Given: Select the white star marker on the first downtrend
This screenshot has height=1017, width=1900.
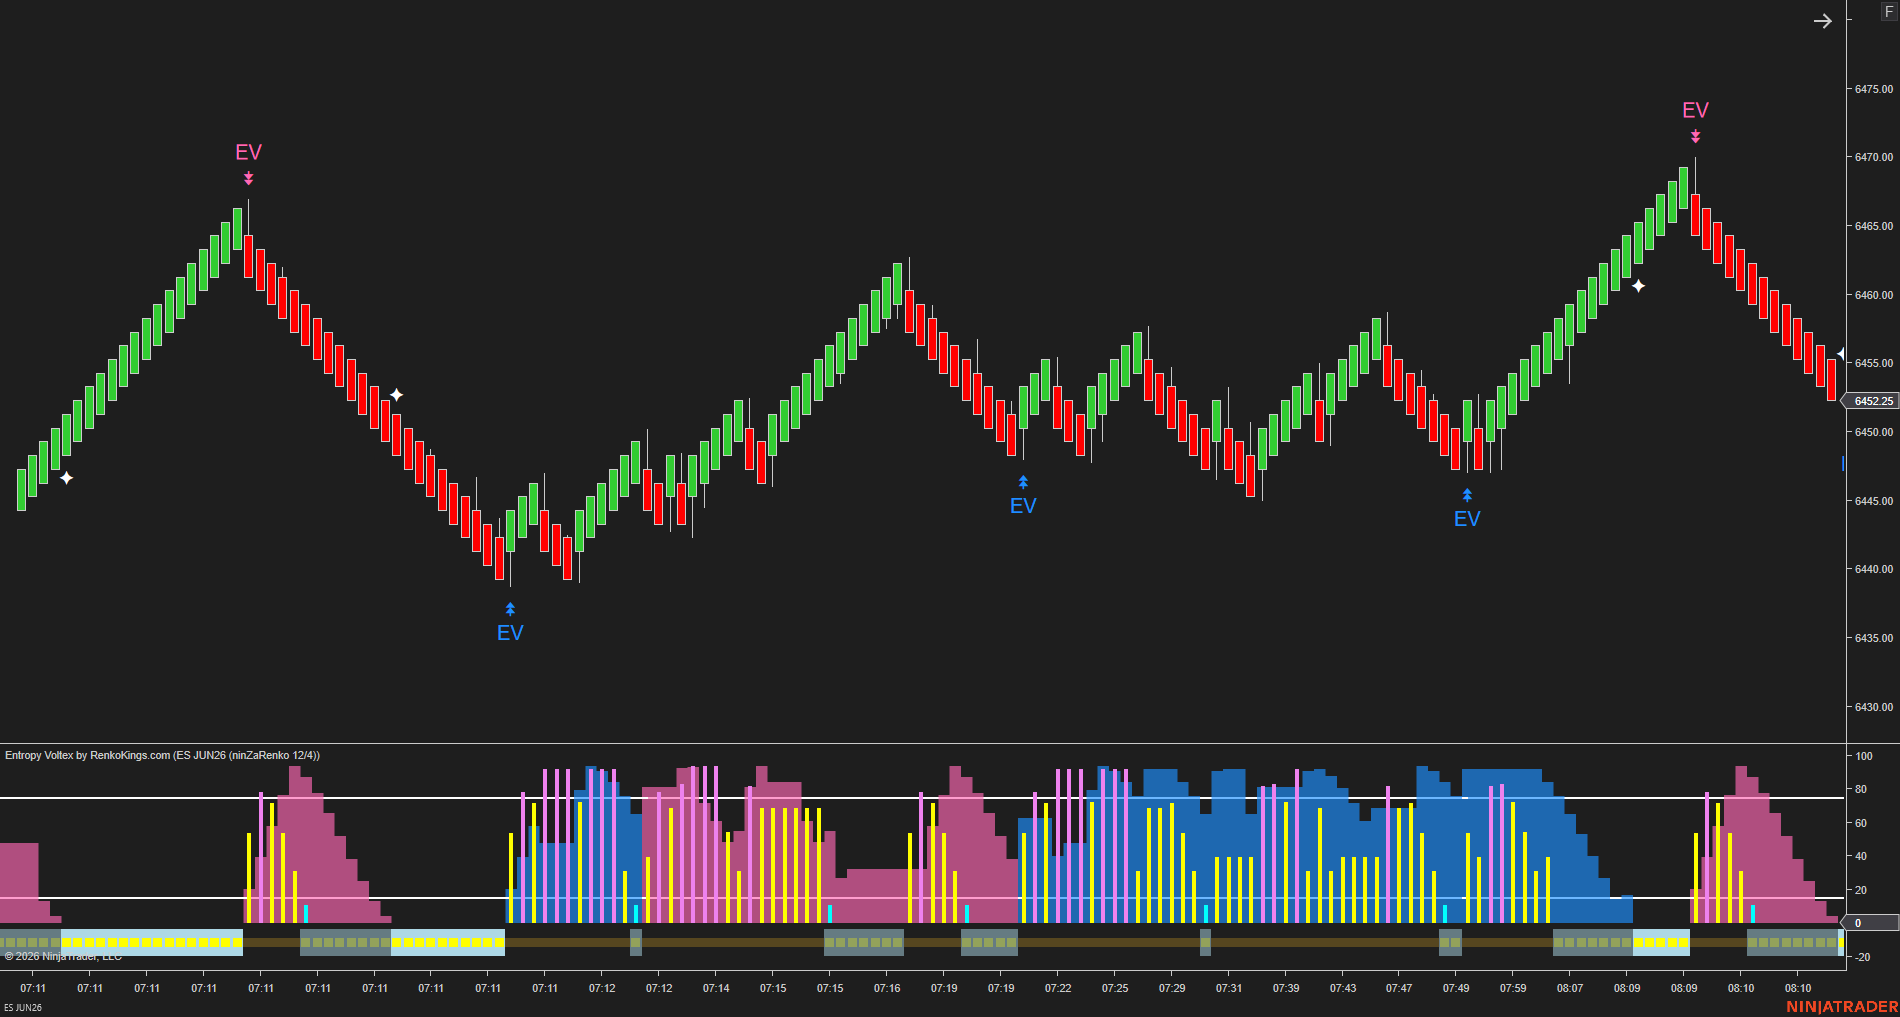Looking at the screenshot, I should (396, 395).
